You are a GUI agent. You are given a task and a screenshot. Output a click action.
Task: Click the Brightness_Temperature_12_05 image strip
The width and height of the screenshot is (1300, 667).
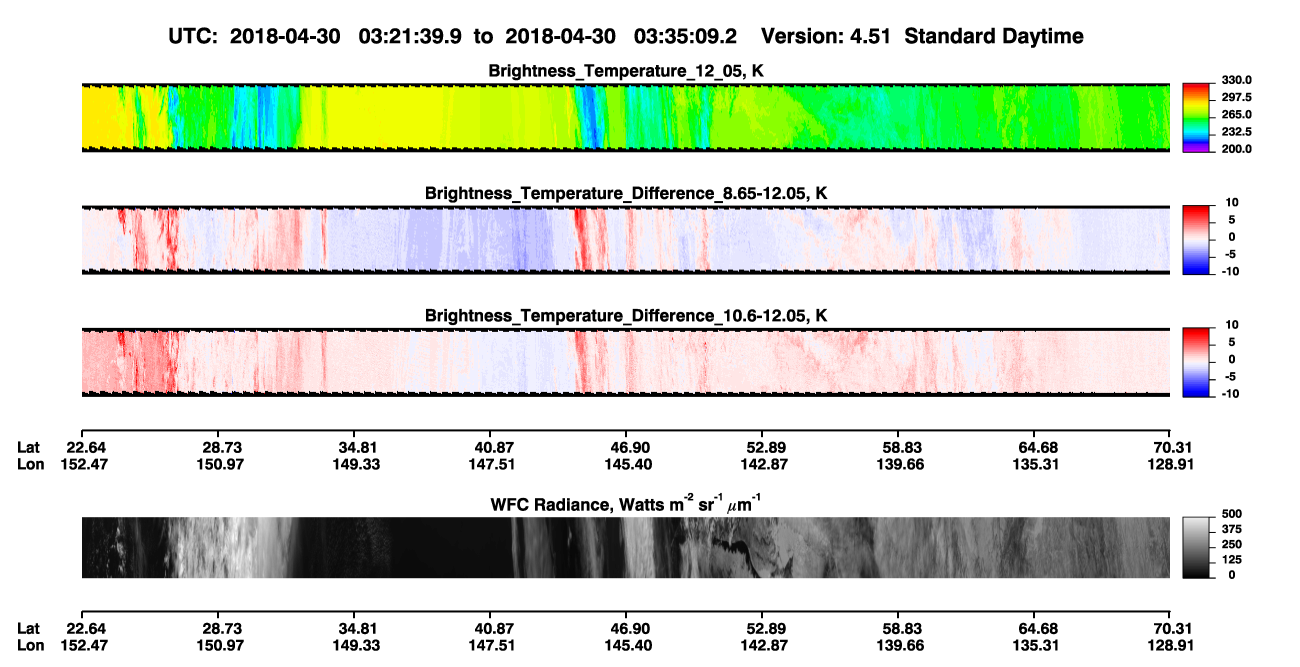pyautogui.click(x=625, y=117)
